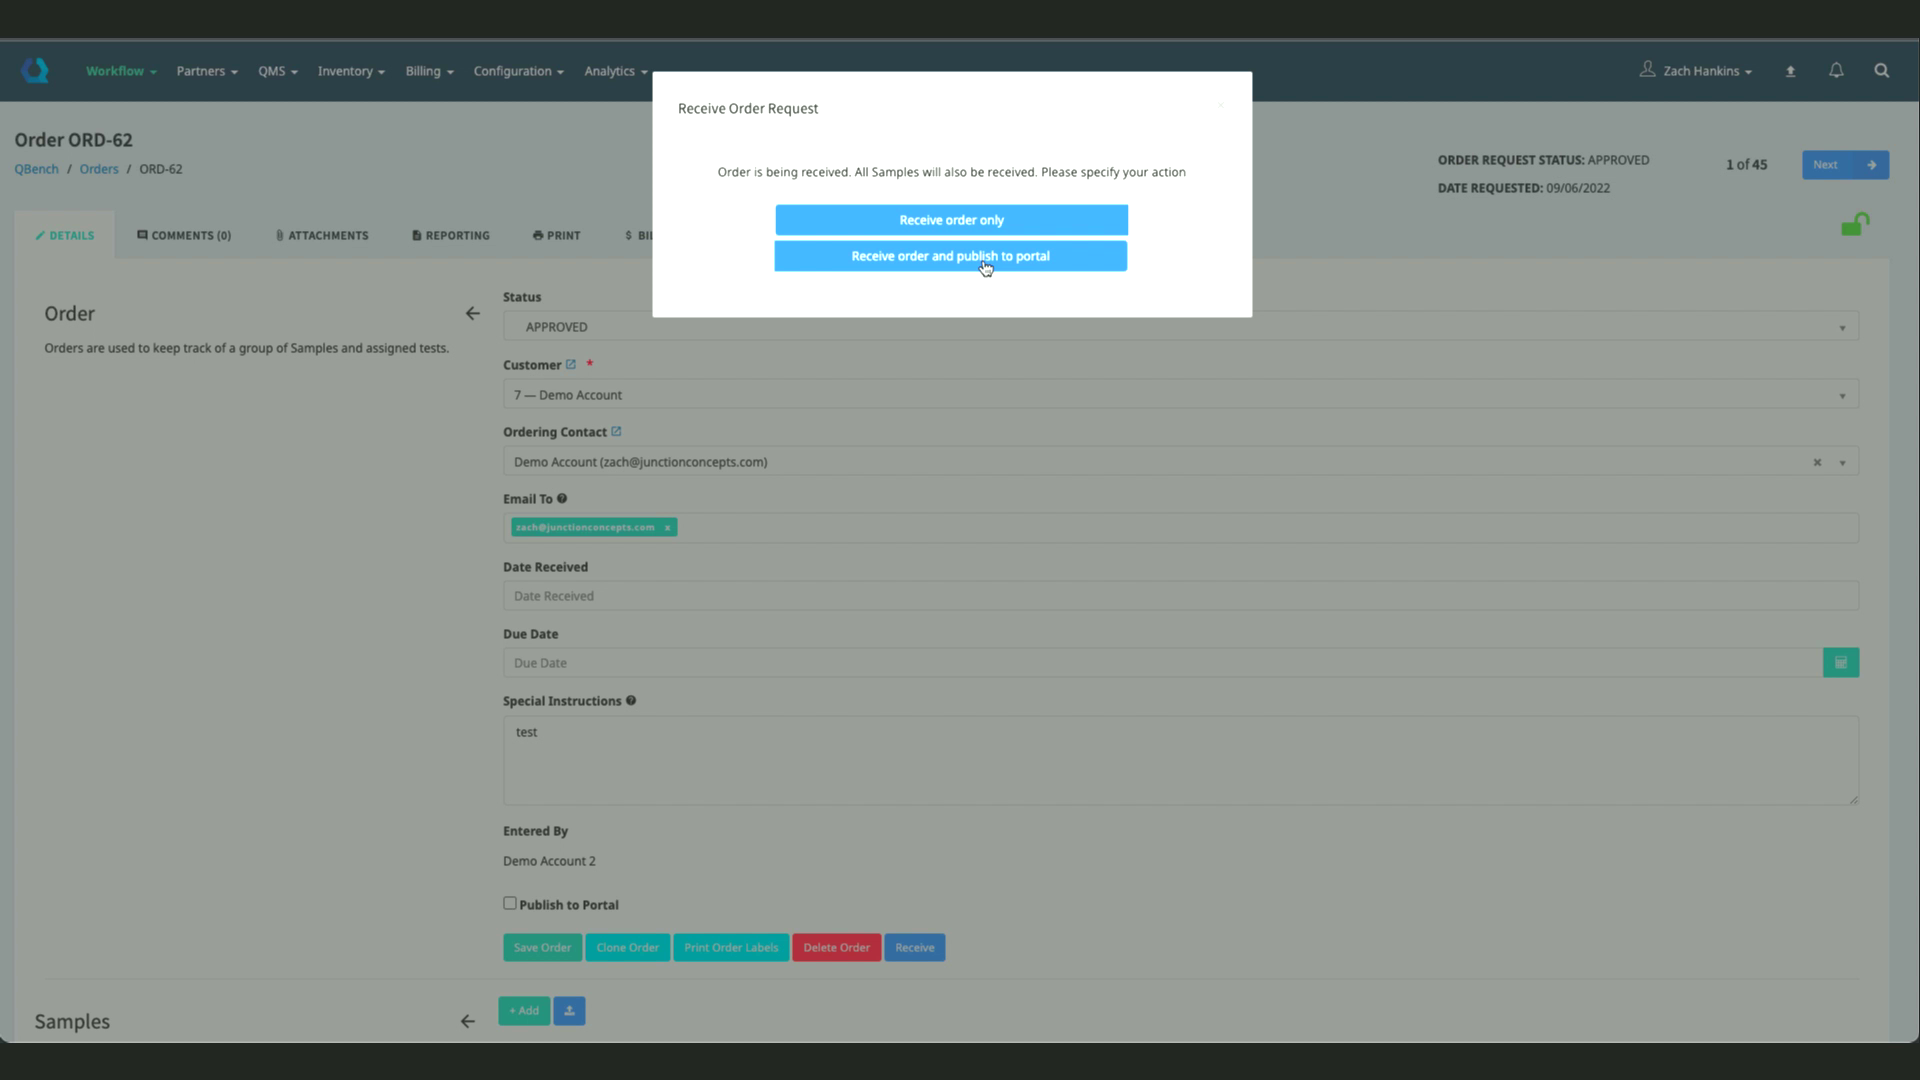Click the green unlock padlock icon

[x=1854, y=225]
